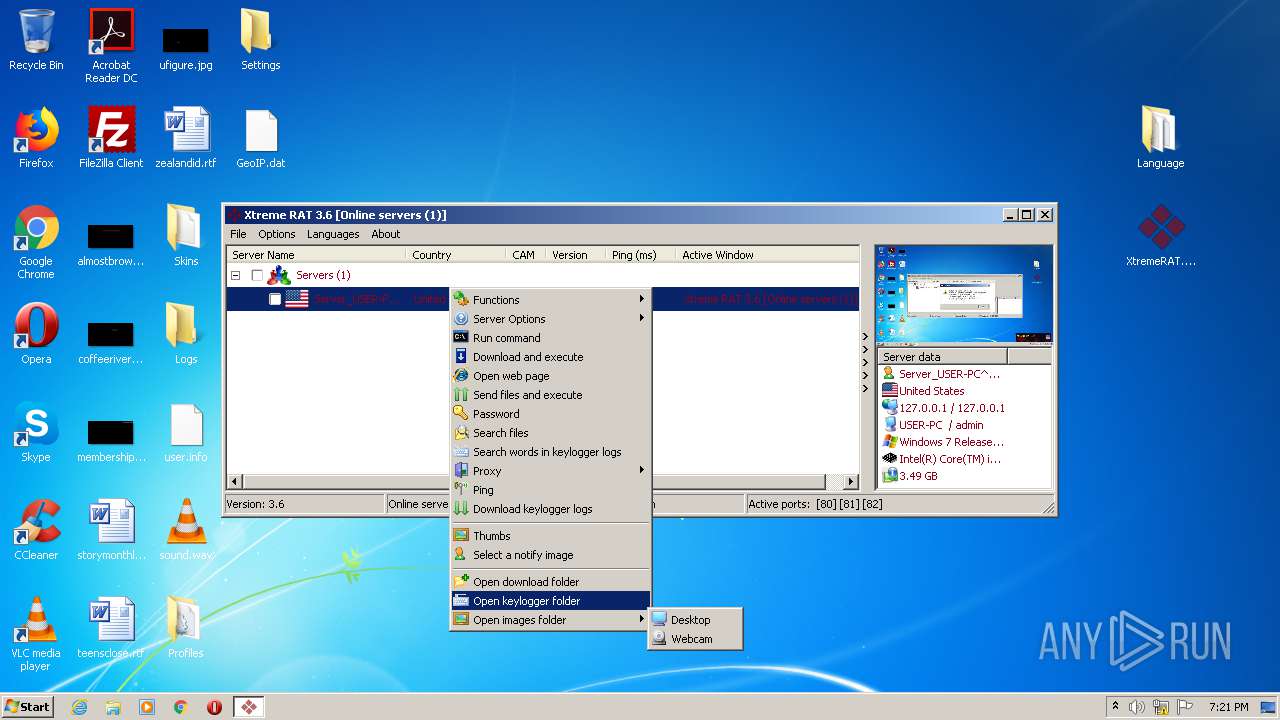1280x720 pixels.
Task: Open the File menu
Action: pos(238,234)
